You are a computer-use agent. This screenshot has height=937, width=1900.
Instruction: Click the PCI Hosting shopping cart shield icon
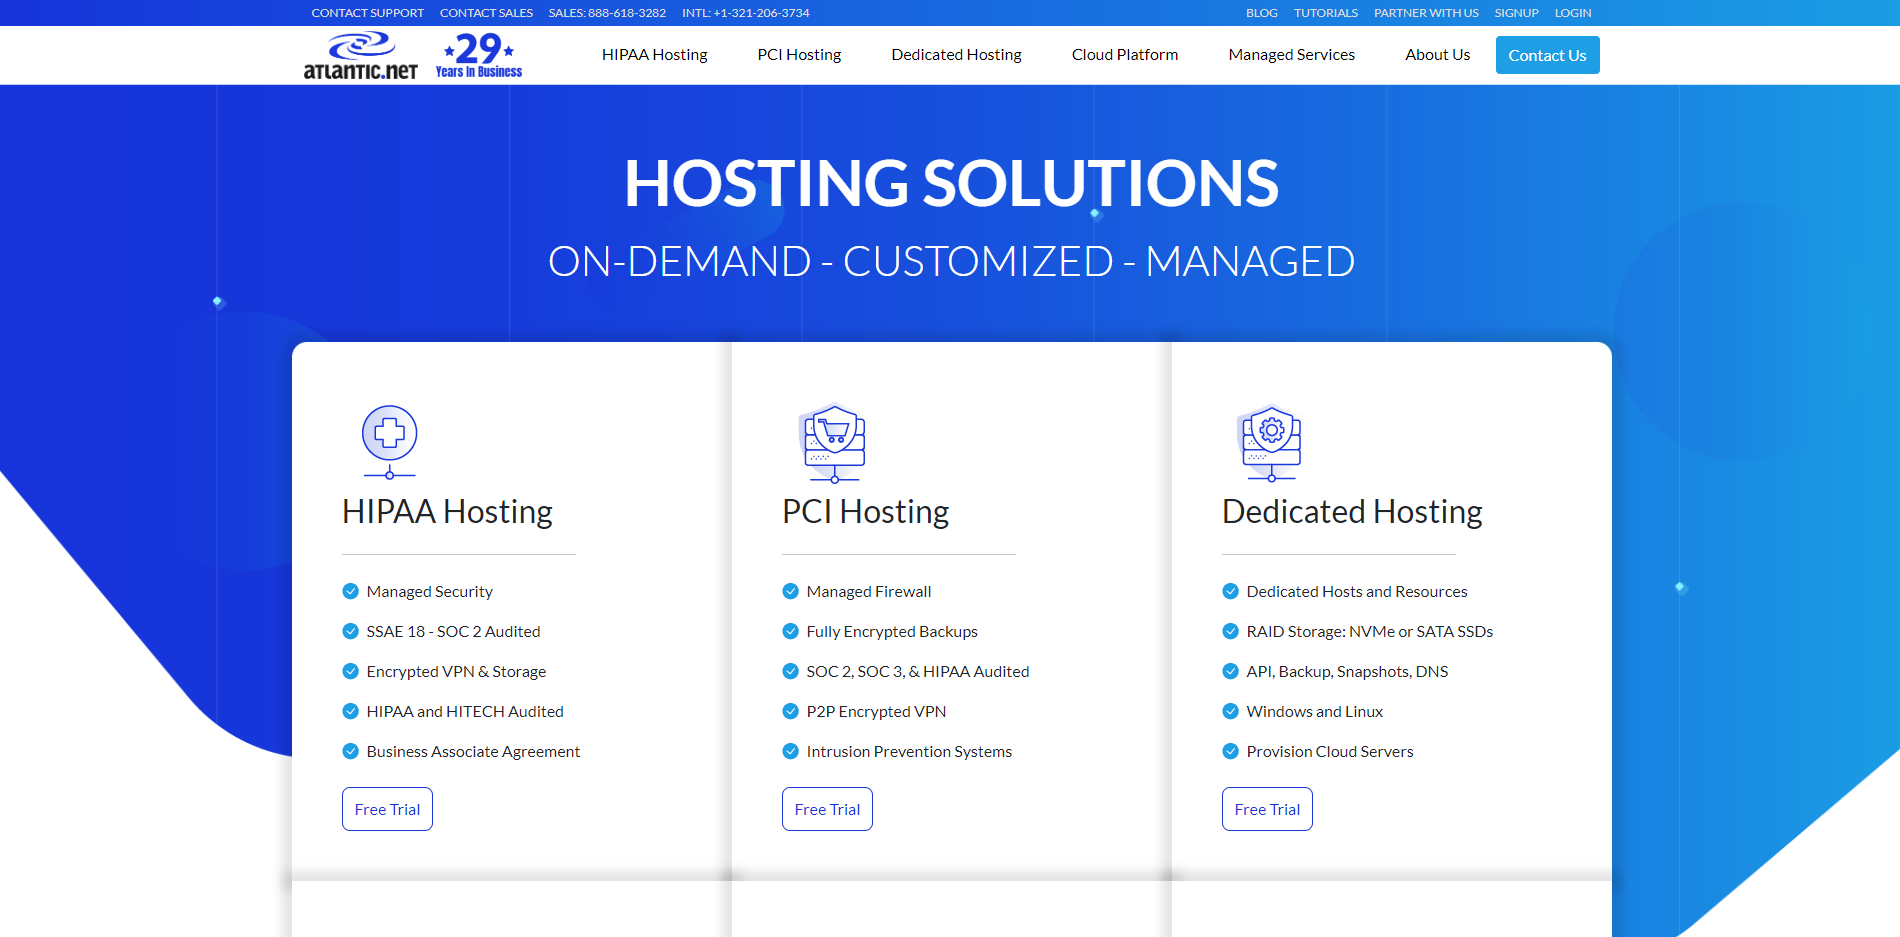tap(833, 443)
